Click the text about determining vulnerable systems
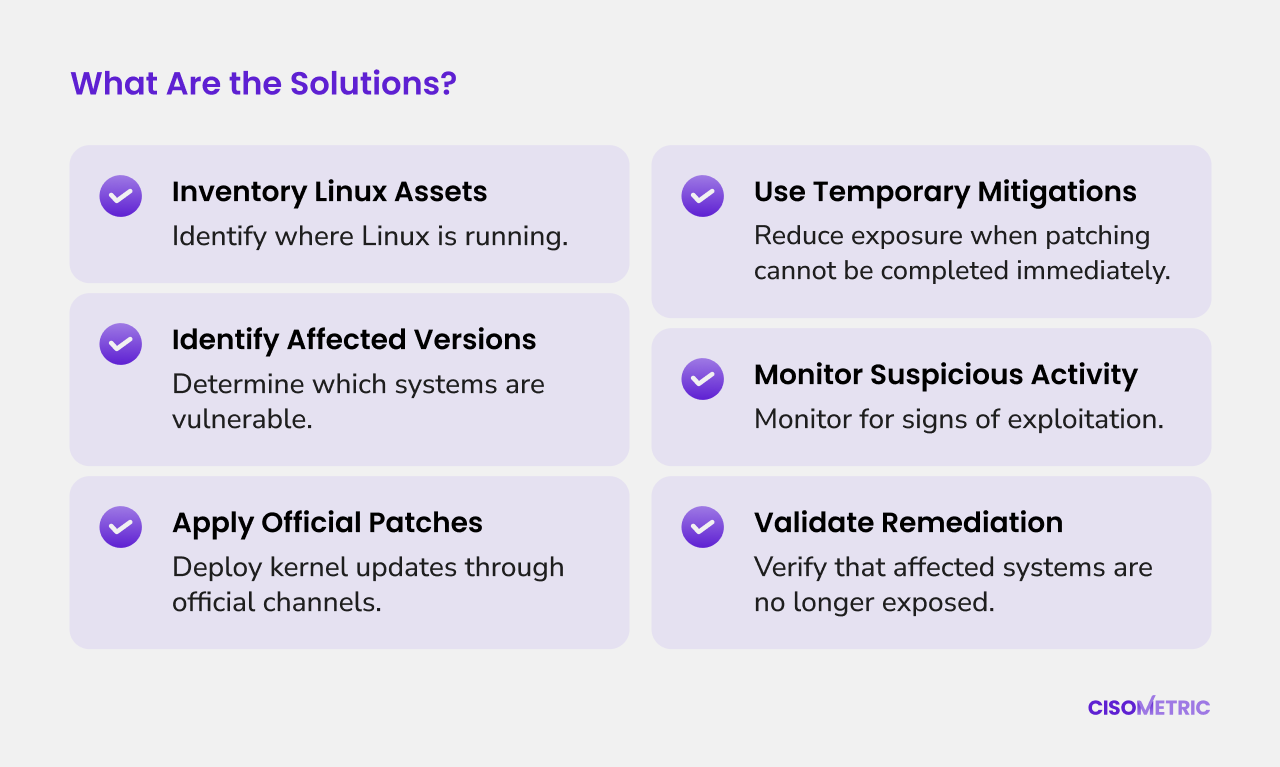The width and height of the screenshot is (1280, 767). (x=358, y=401)
